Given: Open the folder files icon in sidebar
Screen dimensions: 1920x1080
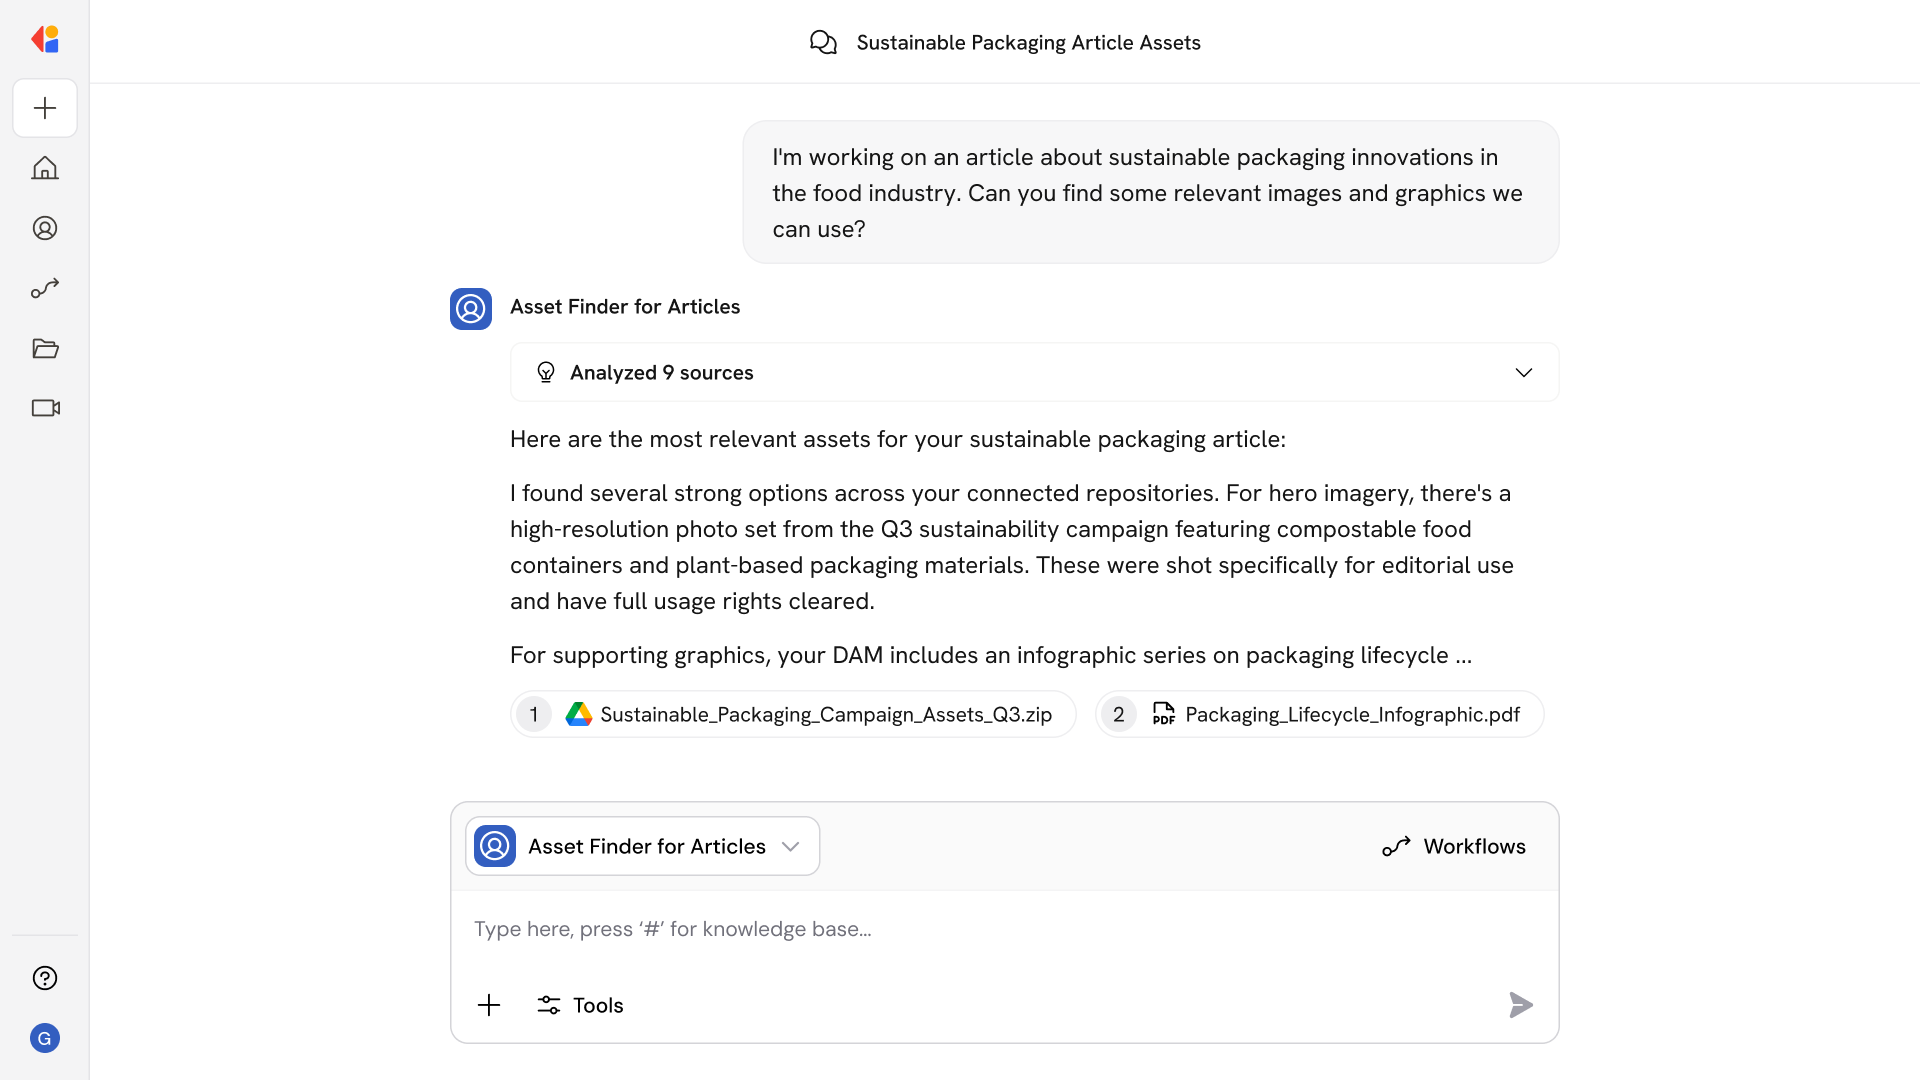Looking at the screenshot, I should [x=45, y=348].
